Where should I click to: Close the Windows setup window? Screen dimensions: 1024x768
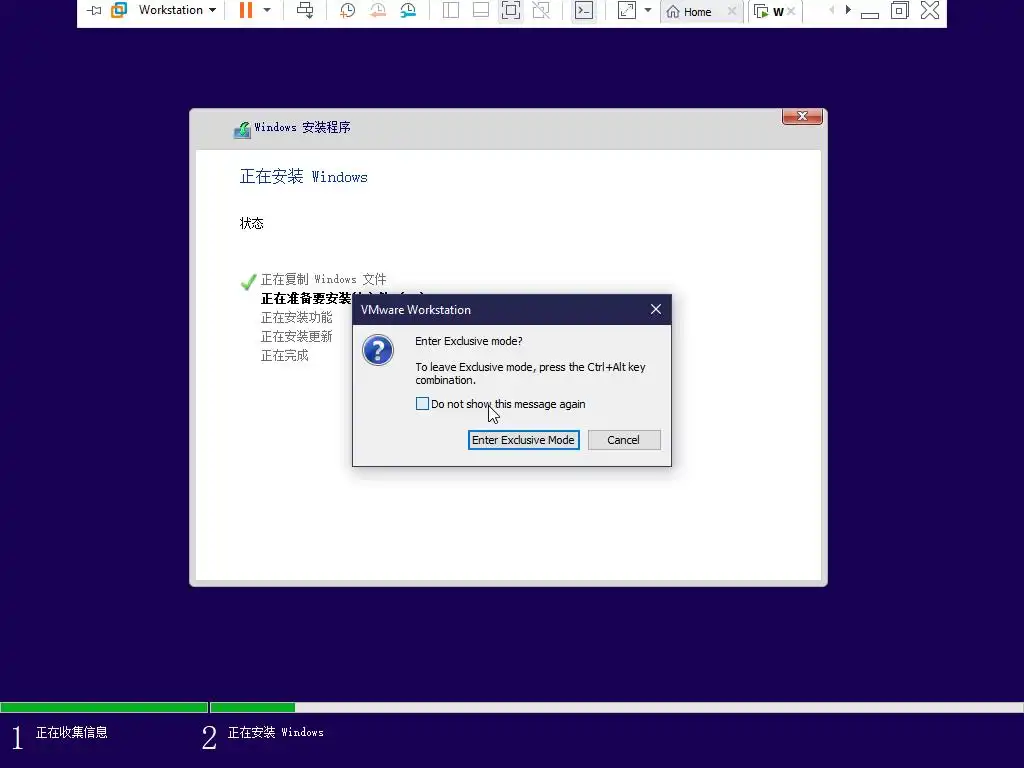[802, 116]
